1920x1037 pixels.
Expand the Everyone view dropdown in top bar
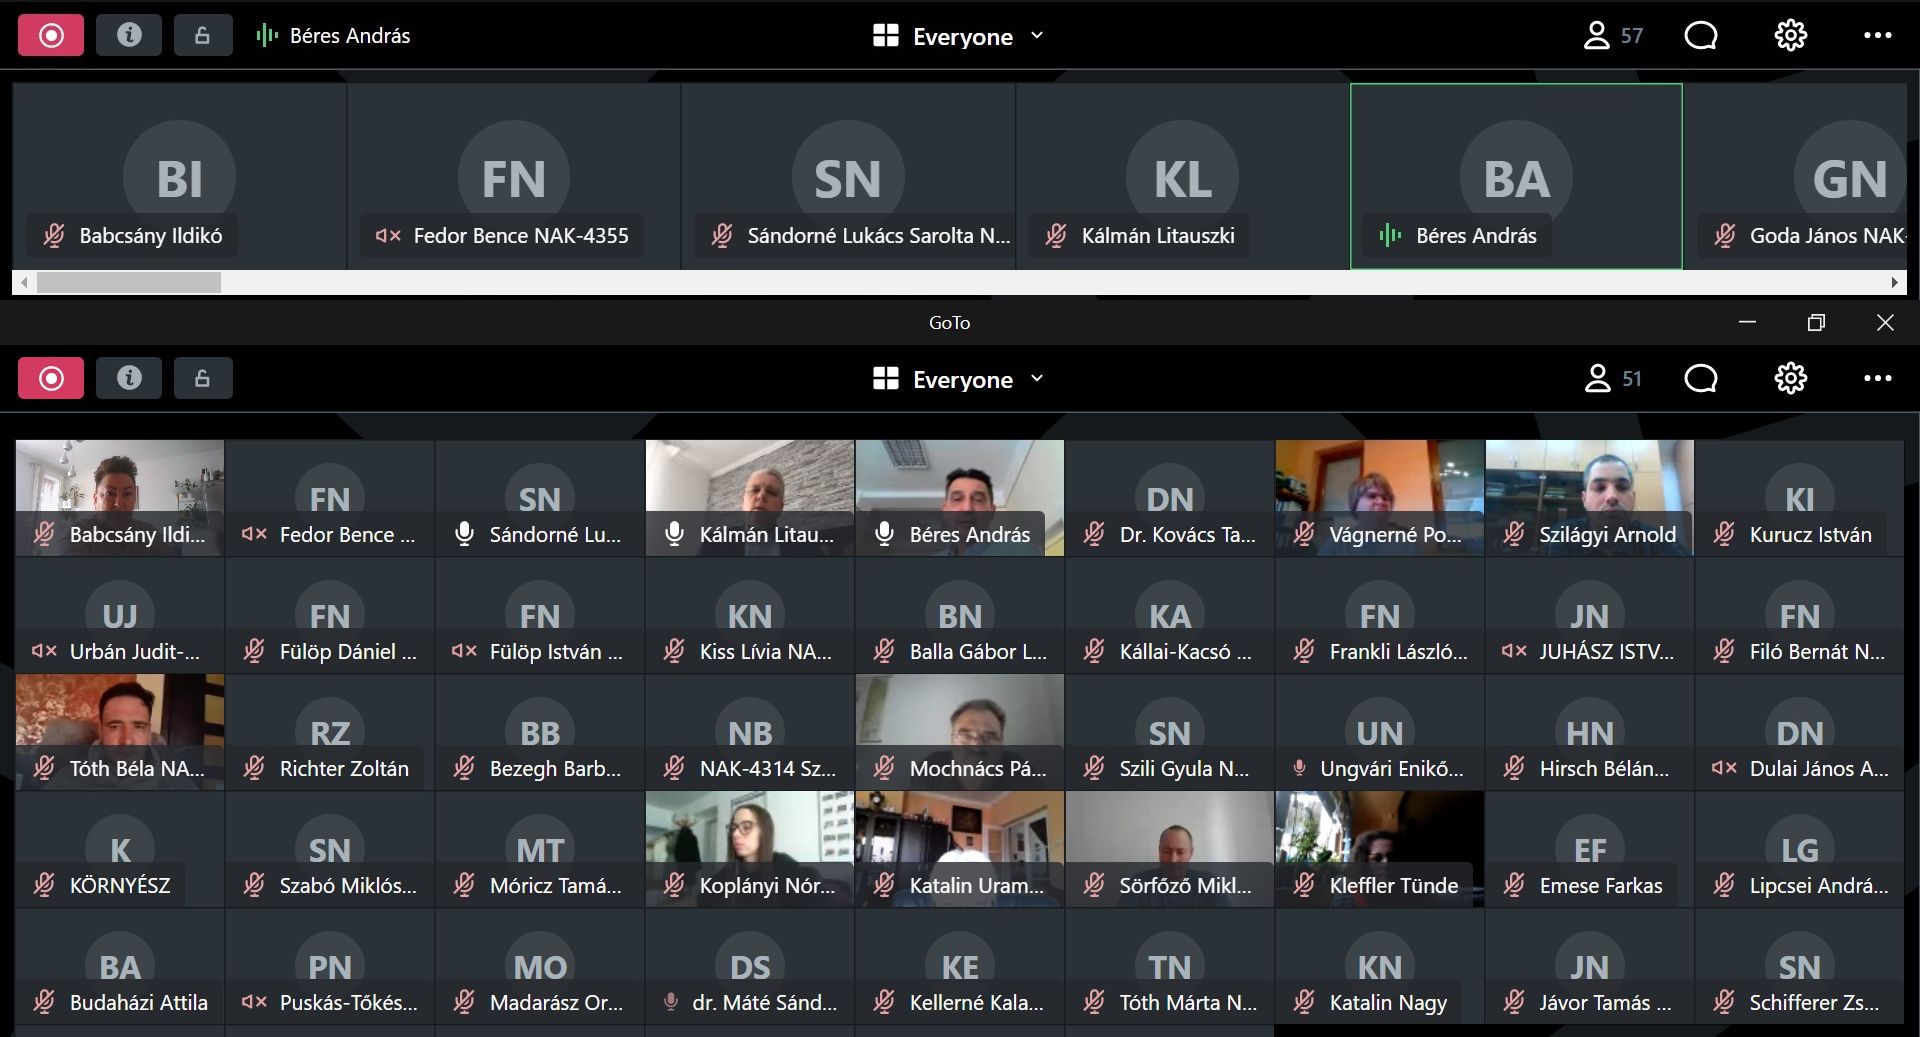[958, 36]
